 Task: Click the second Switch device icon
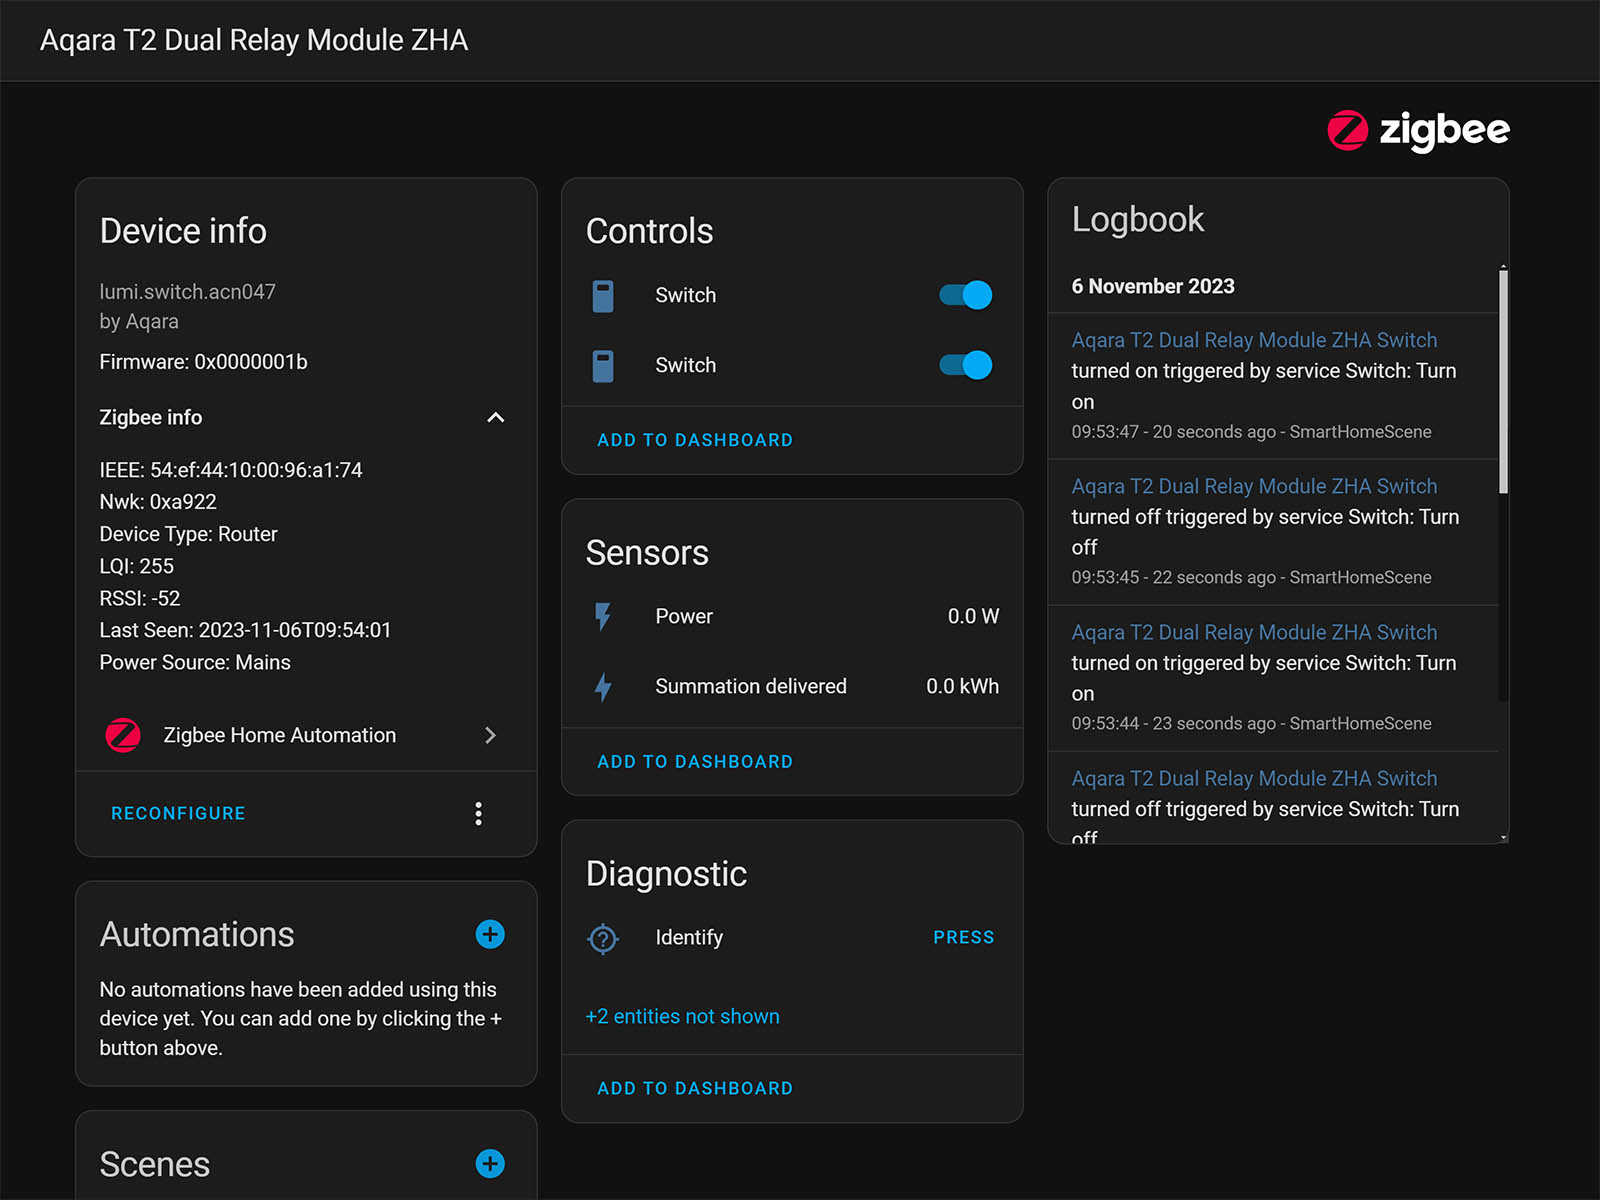pos(603,366)
